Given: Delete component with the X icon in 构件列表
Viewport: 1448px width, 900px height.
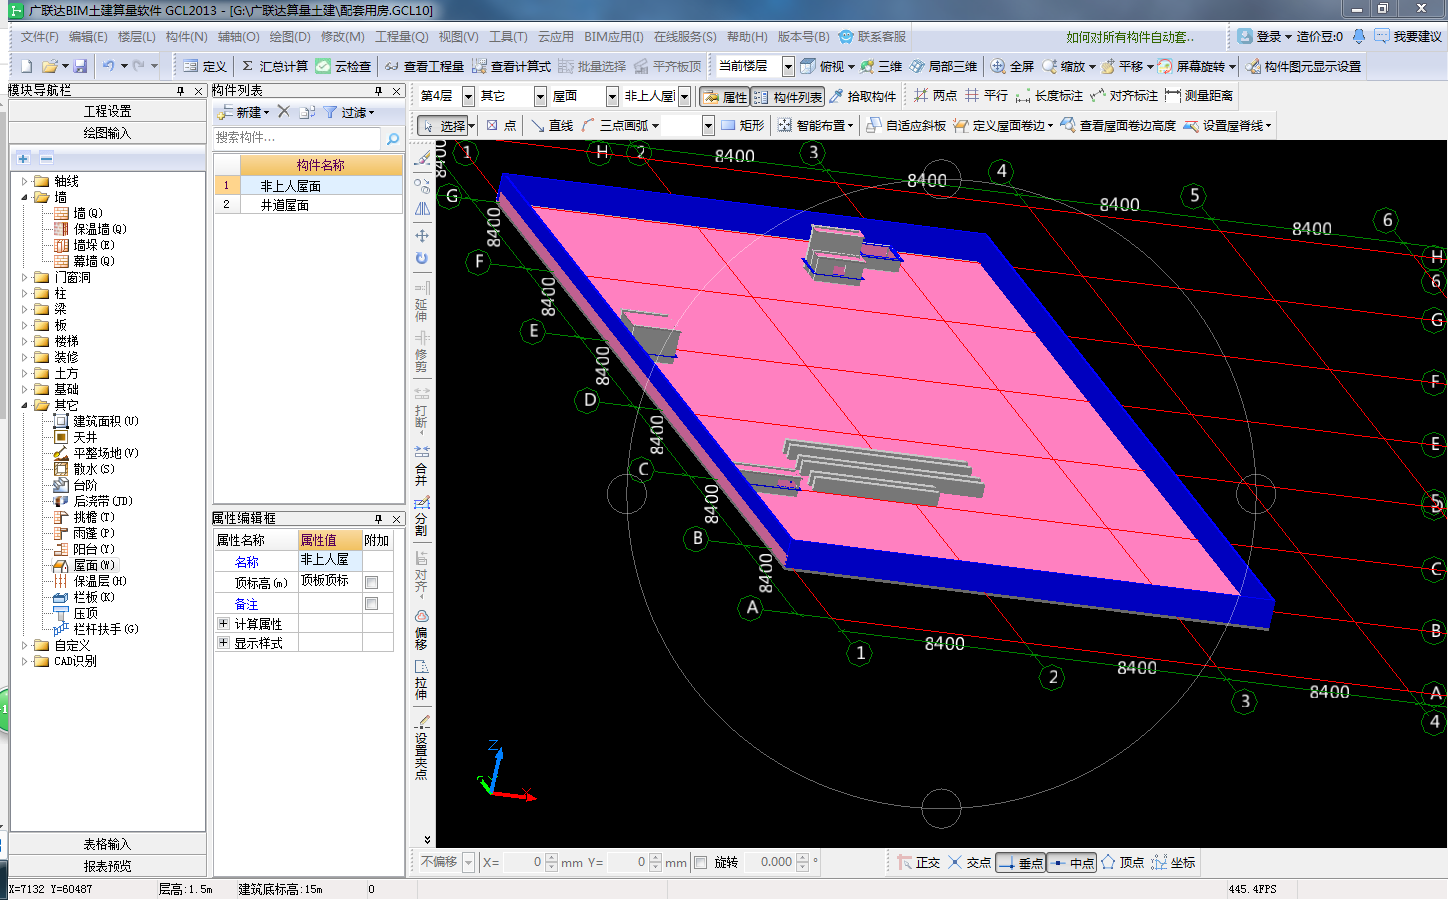Looking at the screenshot, I should (284, 112).
